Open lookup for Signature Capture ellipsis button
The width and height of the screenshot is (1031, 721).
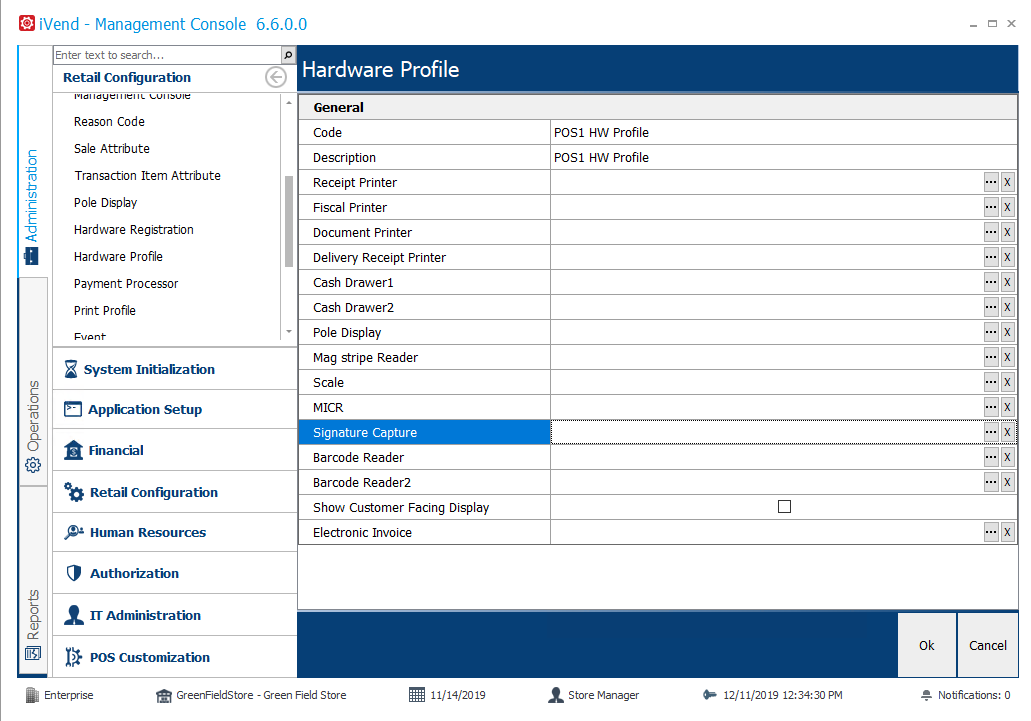tap(991, 432)
